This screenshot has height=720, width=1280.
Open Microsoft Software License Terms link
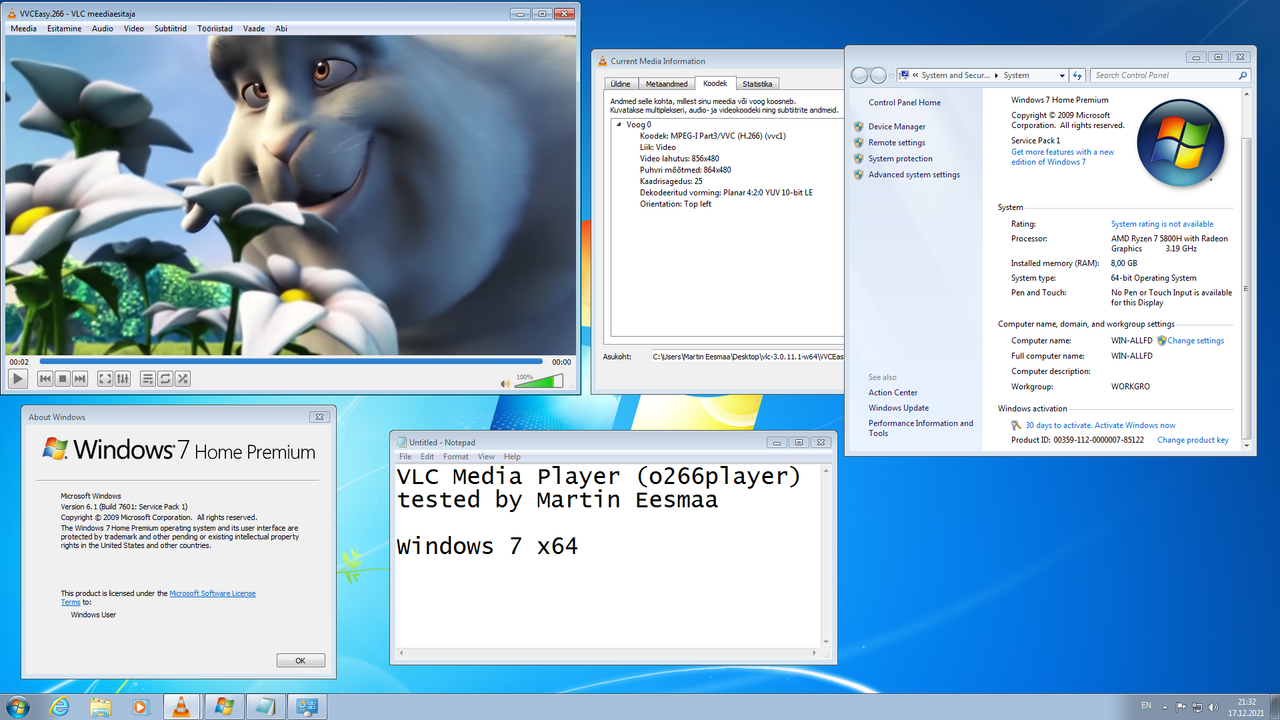[160, 598]
